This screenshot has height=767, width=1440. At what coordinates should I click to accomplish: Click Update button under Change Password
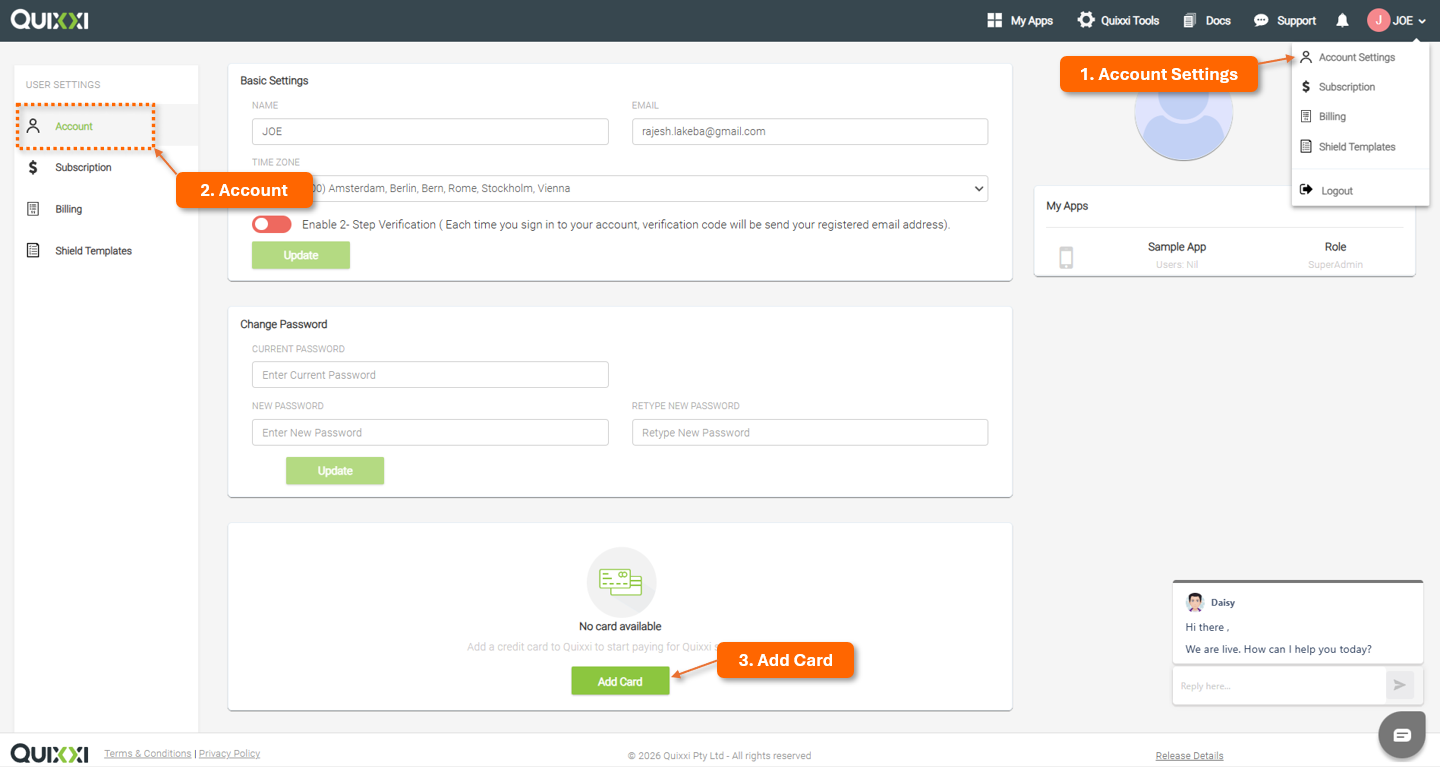click(335, 471)
